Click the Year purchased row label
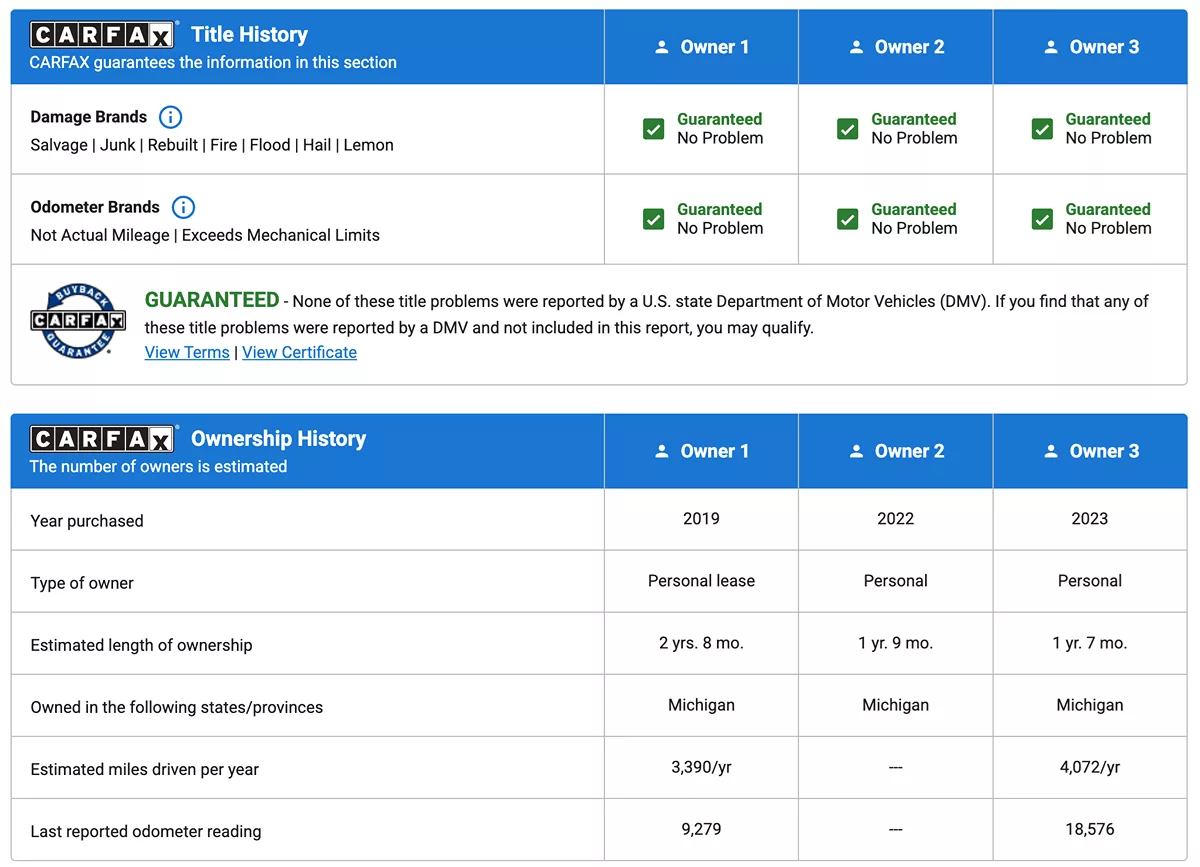The height and width of the screenshot is (867, 1200). point(87,520)
